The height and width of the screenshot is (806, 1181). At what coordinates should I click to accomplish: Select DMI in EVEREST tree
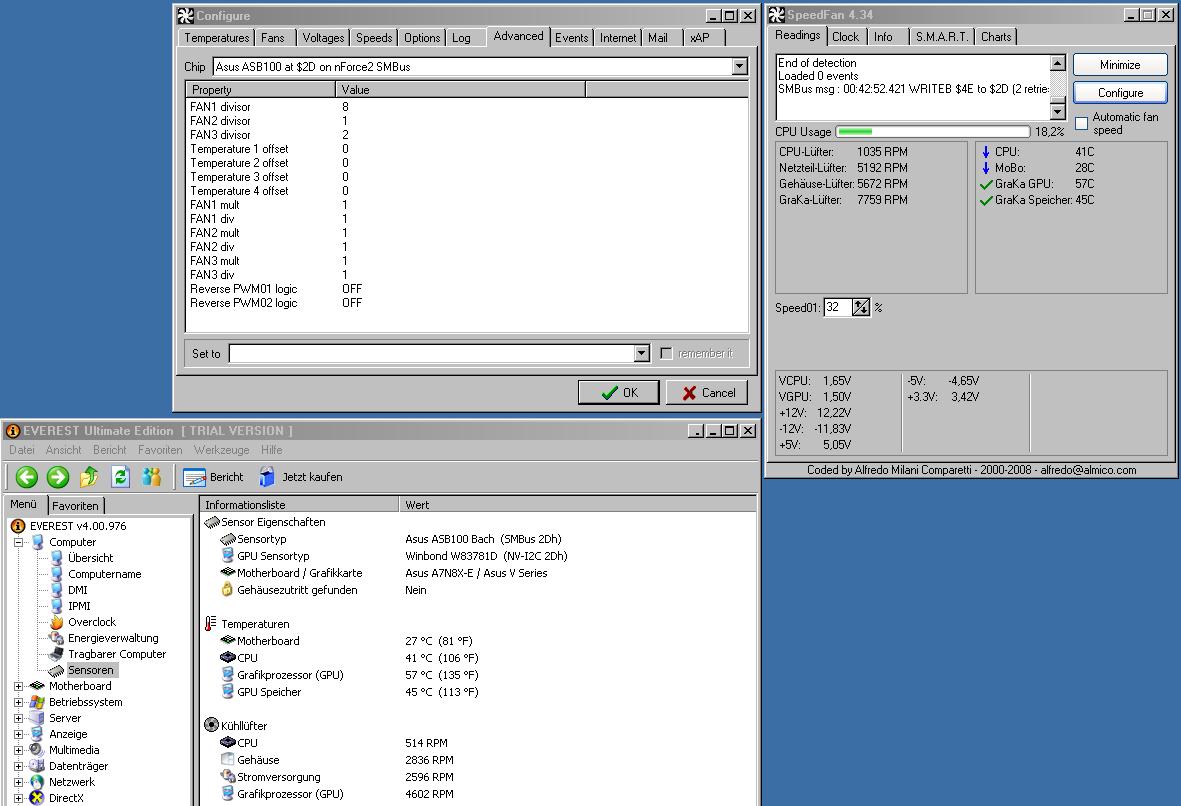[78, 590]
